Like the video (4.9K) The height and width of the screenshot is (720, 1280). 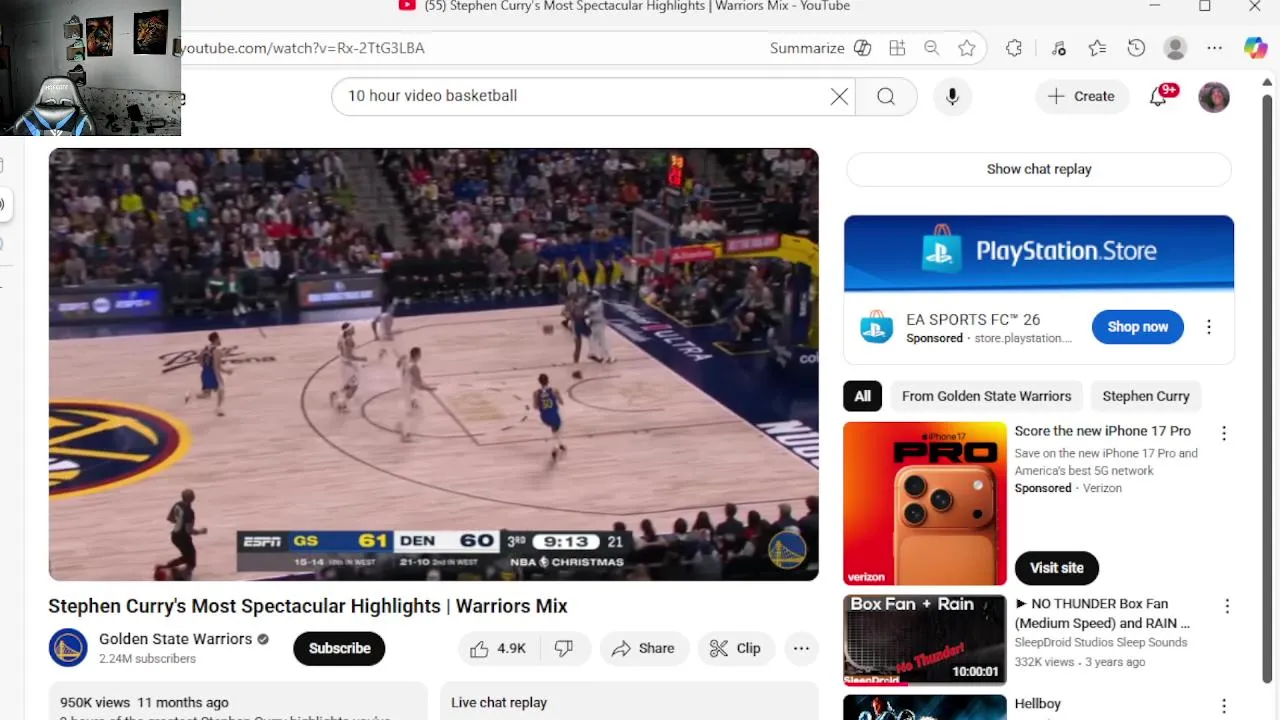[x=501, y=648]
